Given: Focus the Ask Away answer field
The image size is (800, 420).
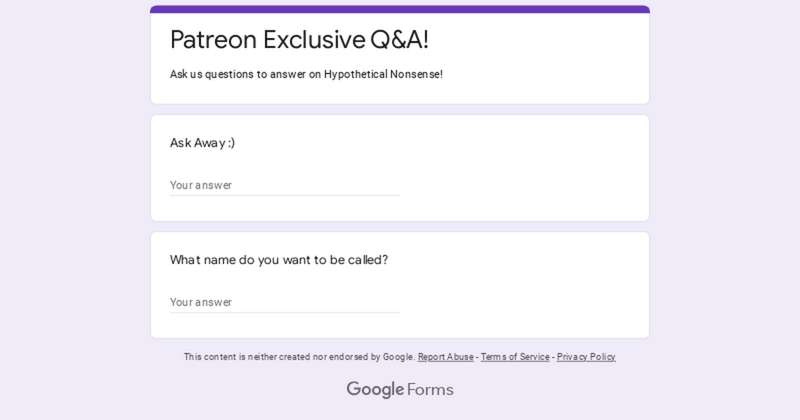Looking at the screenshot, I should pos(285,185).
